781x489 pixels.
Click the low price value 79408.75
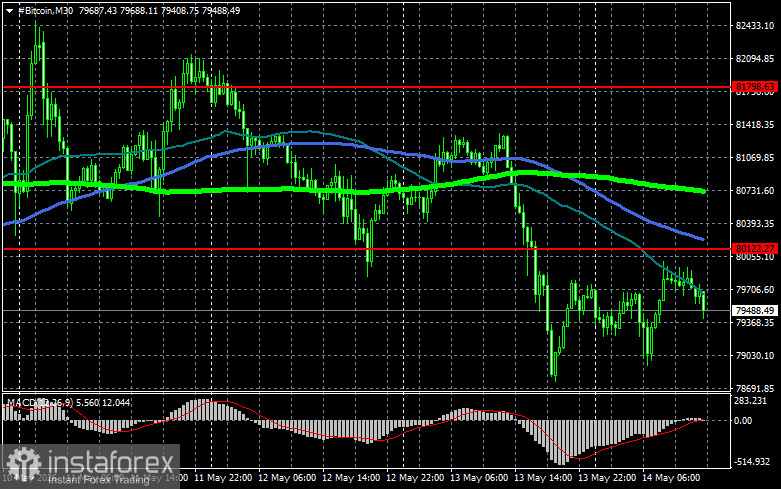coord(180,10)
